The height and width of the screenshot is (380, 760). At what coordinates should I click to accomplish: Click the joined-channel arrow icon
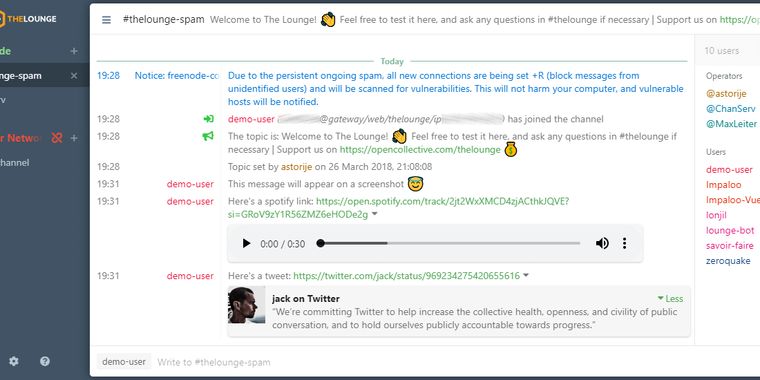(x=208, y=119)
